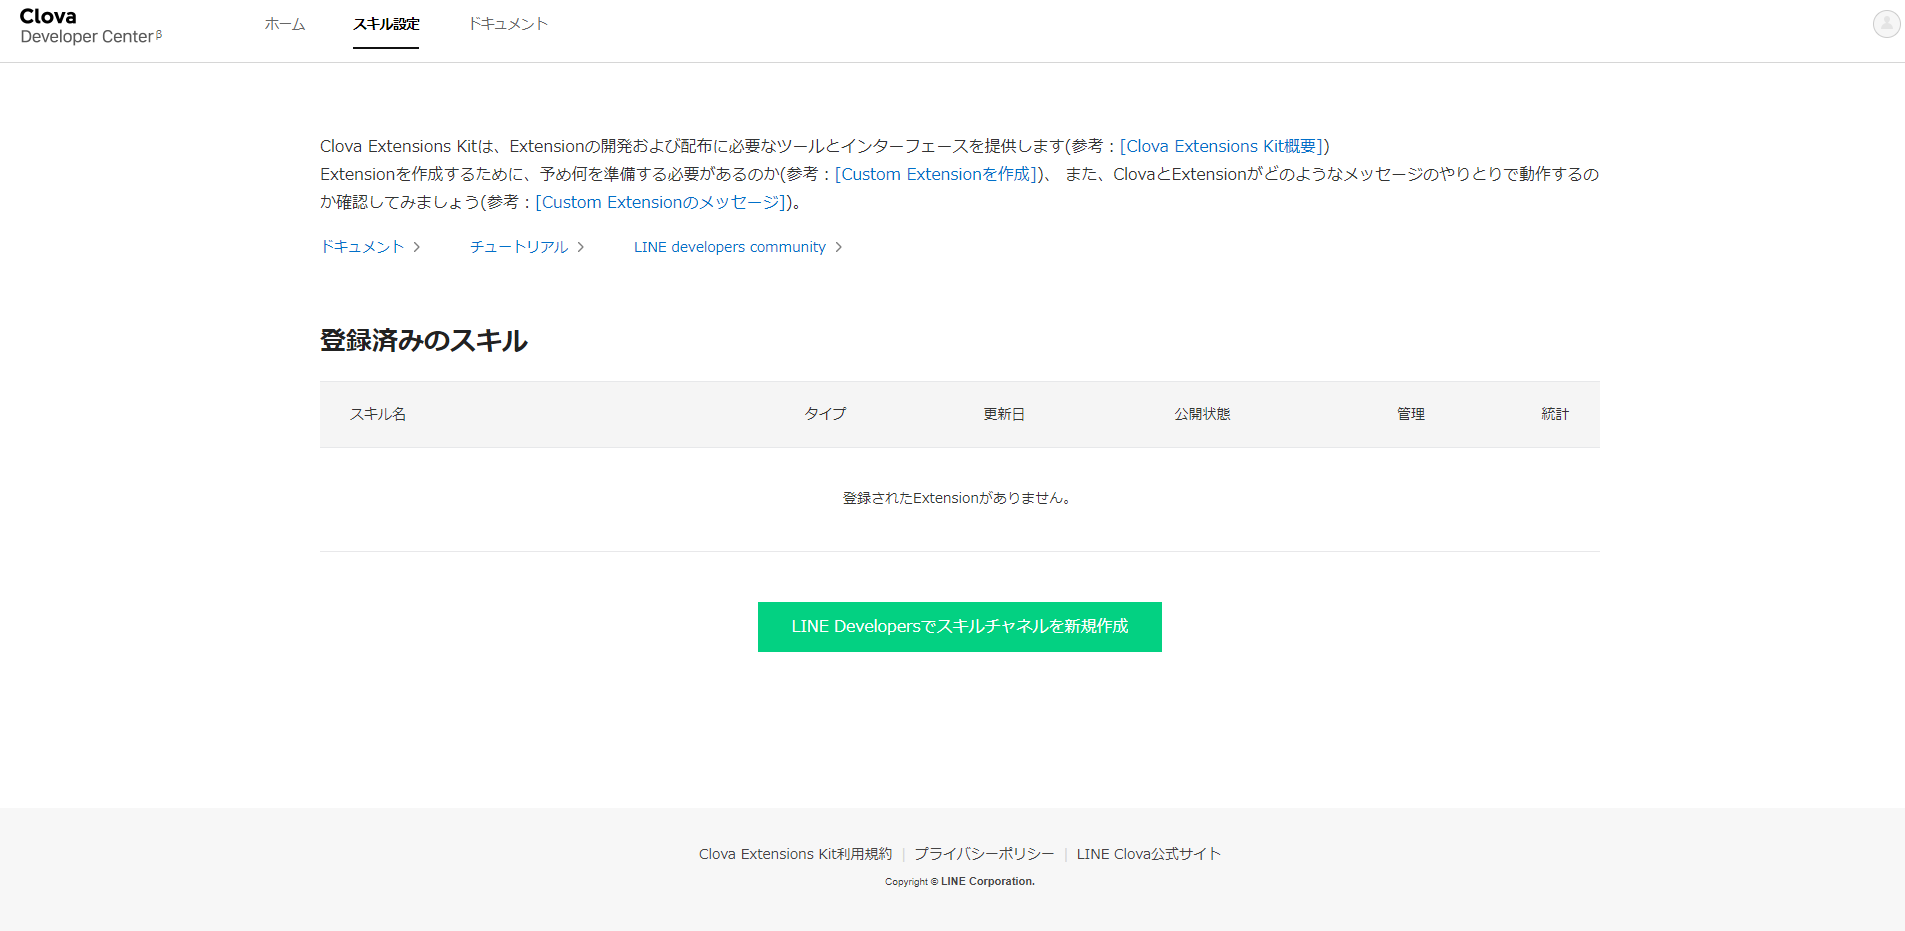
Task: Open the ホーム tab in the header
Action: [x=285, y=24]
